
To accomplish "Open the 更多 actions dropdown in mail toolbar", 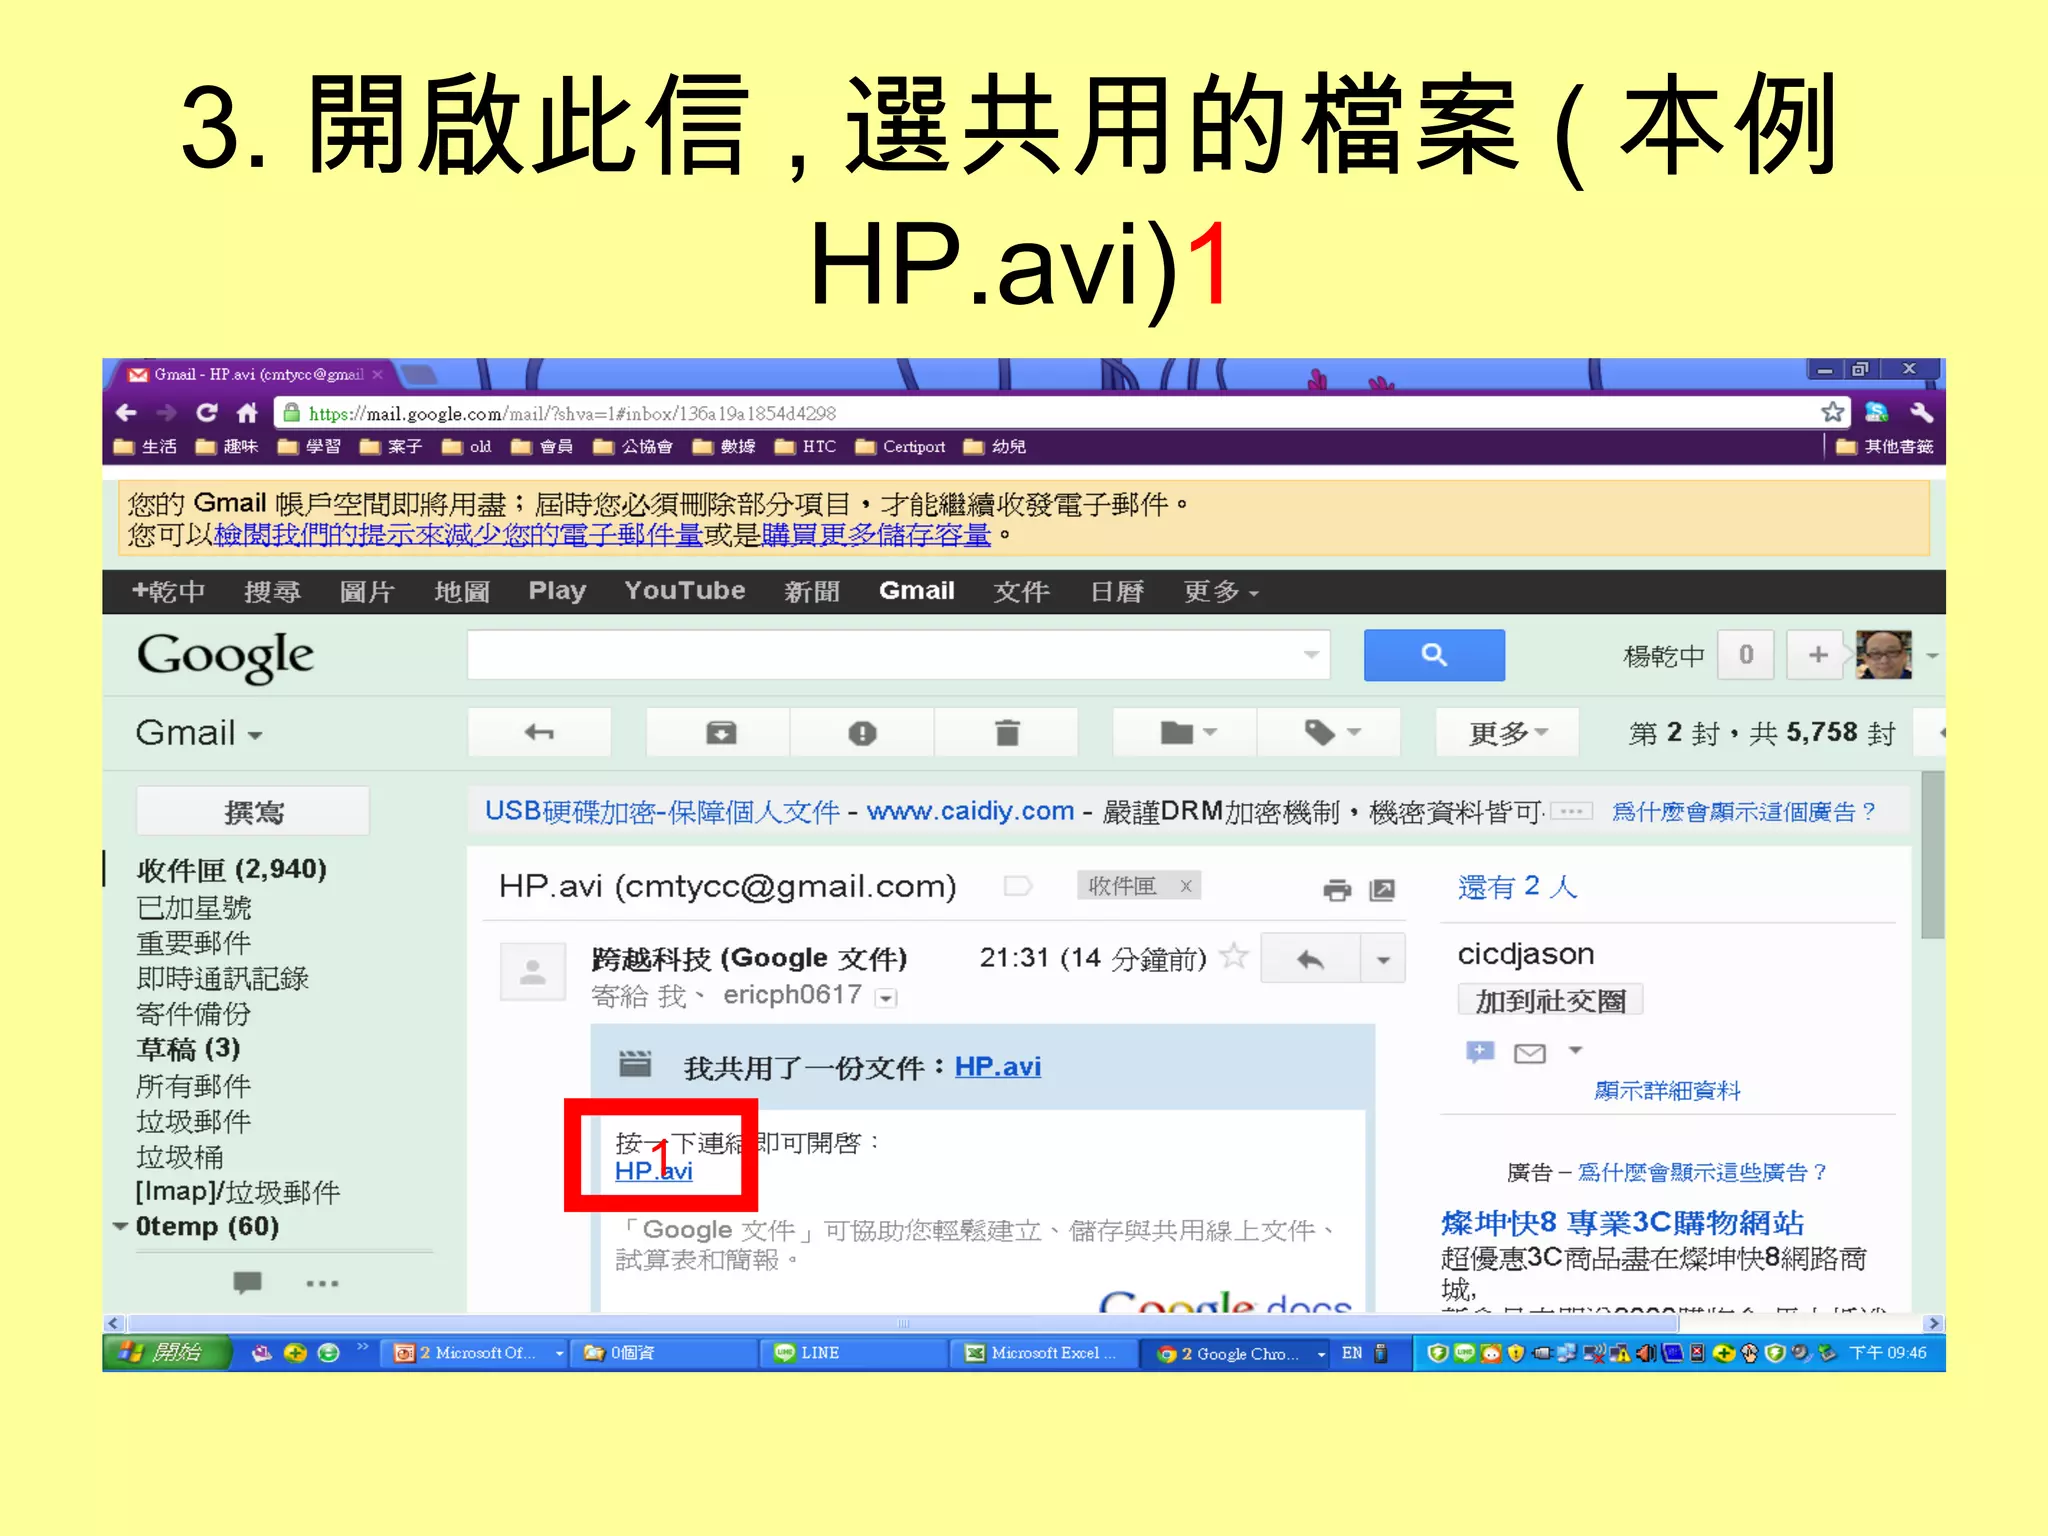I will click(x=1508, y=733).
